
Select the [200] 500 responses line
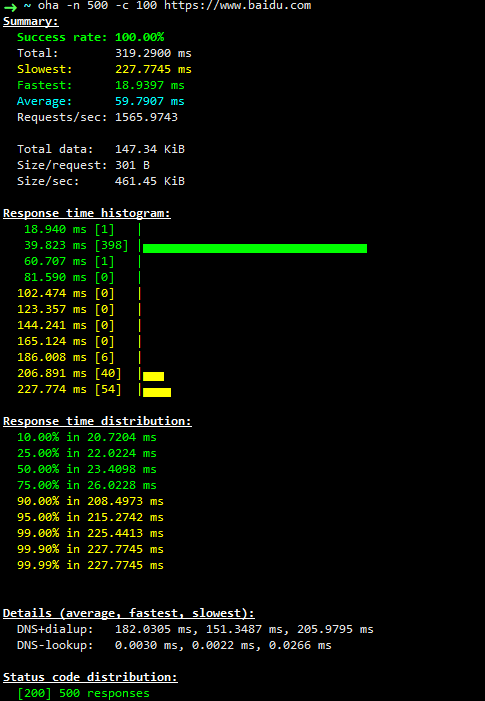pos(83,693)
